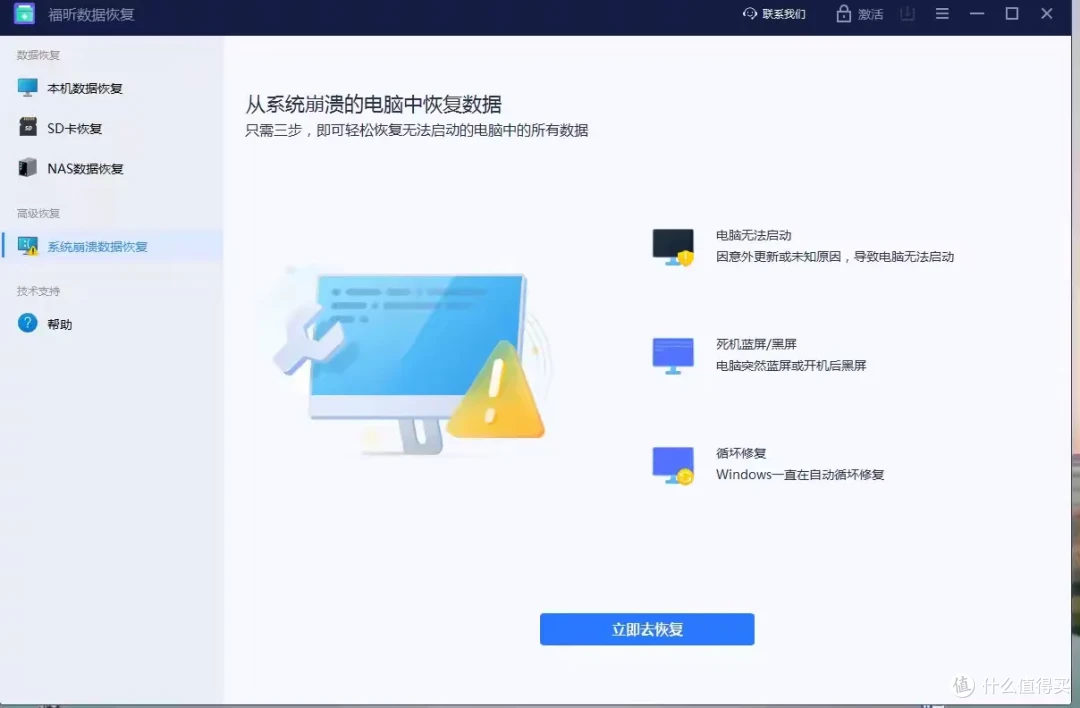Image resolution: width=1080 pixels, height=708 pixels.
Task: Click the SD card icon
Action: [28, 127]
